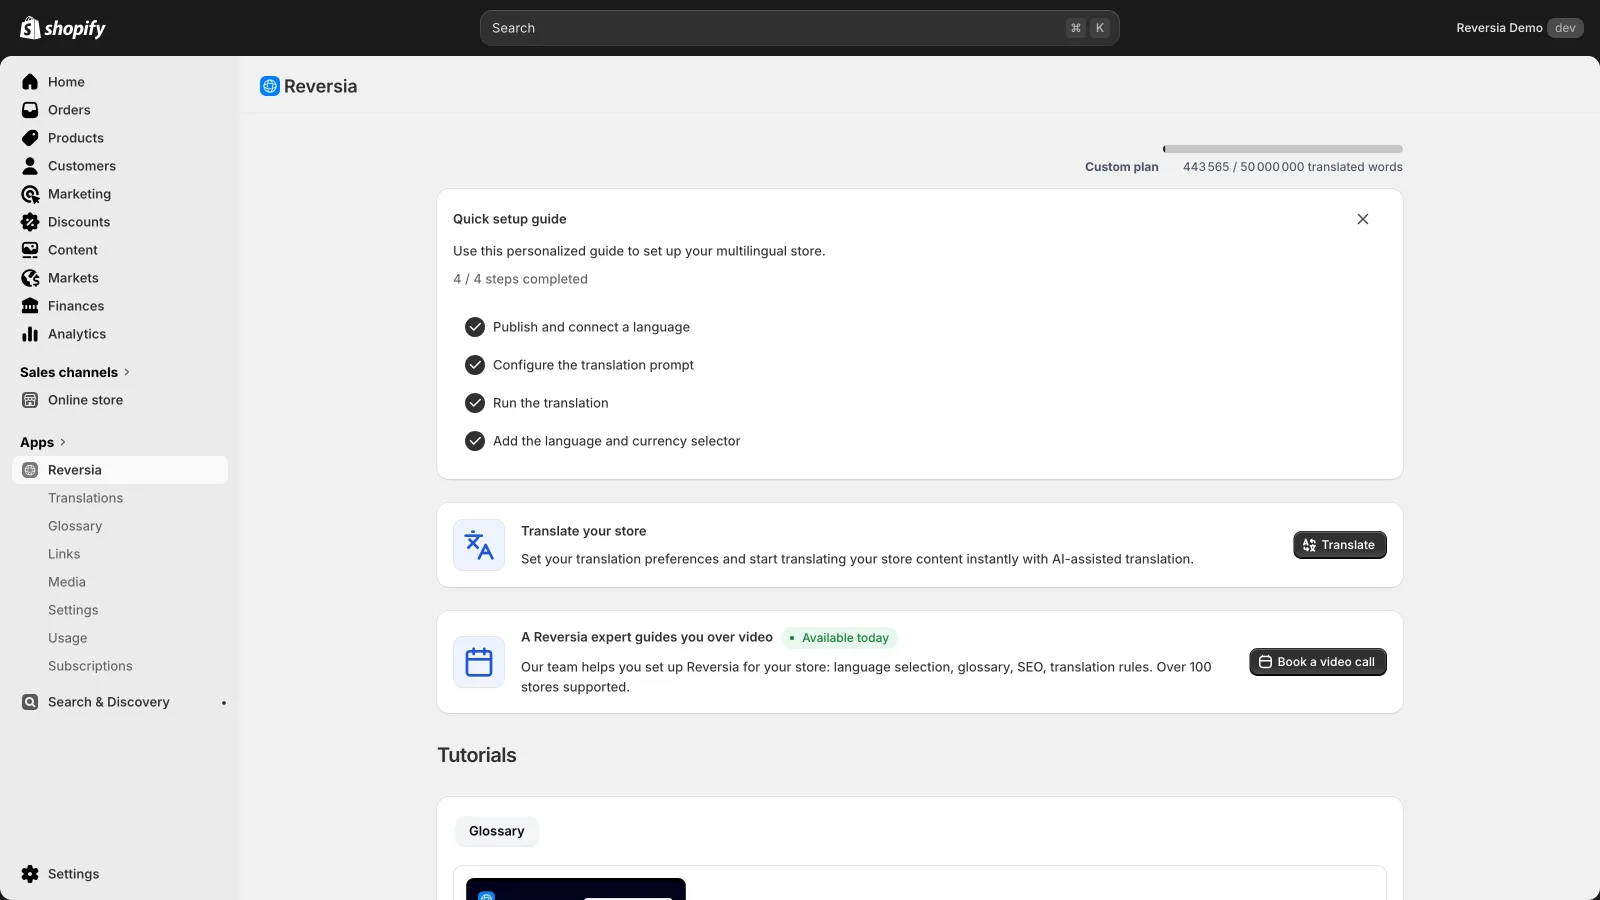
Task: Expand the Apps section
Action: [x=43, y=442]
